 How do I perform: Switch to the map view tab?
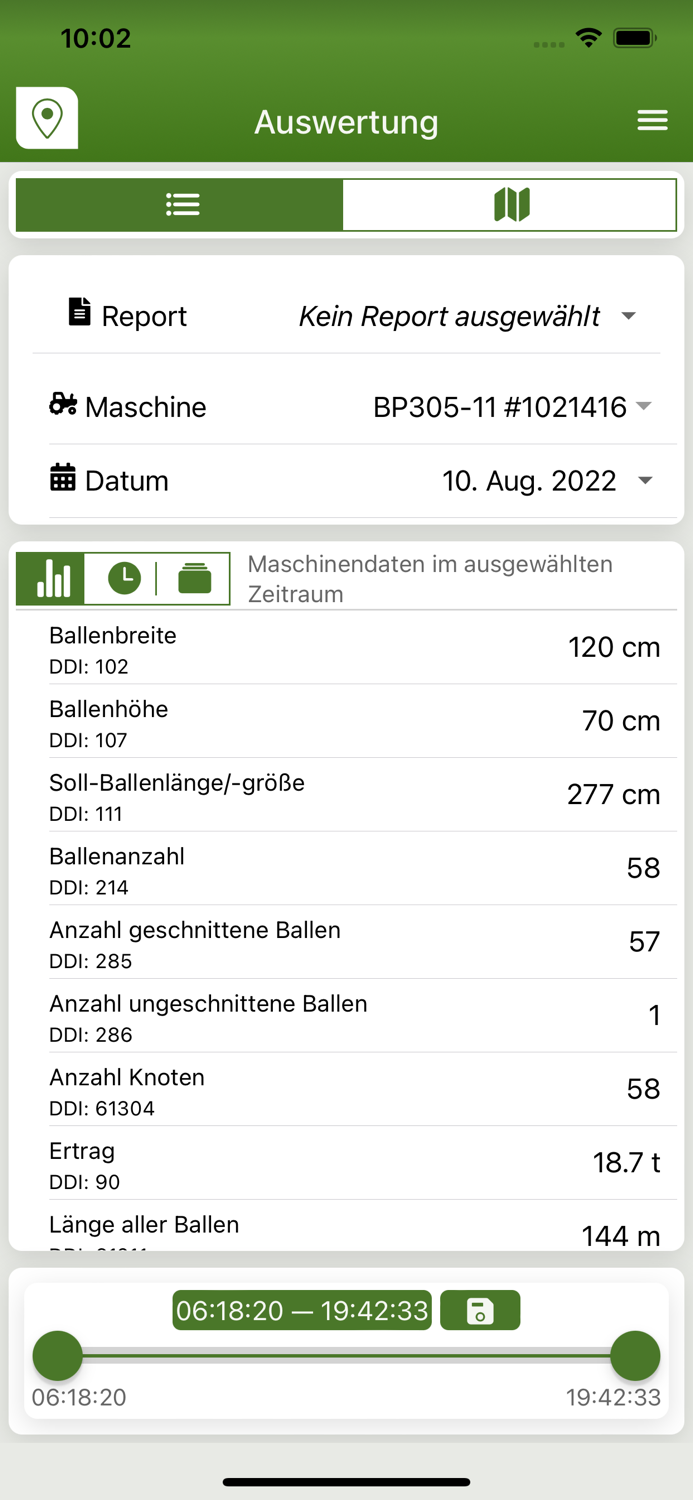510,203
